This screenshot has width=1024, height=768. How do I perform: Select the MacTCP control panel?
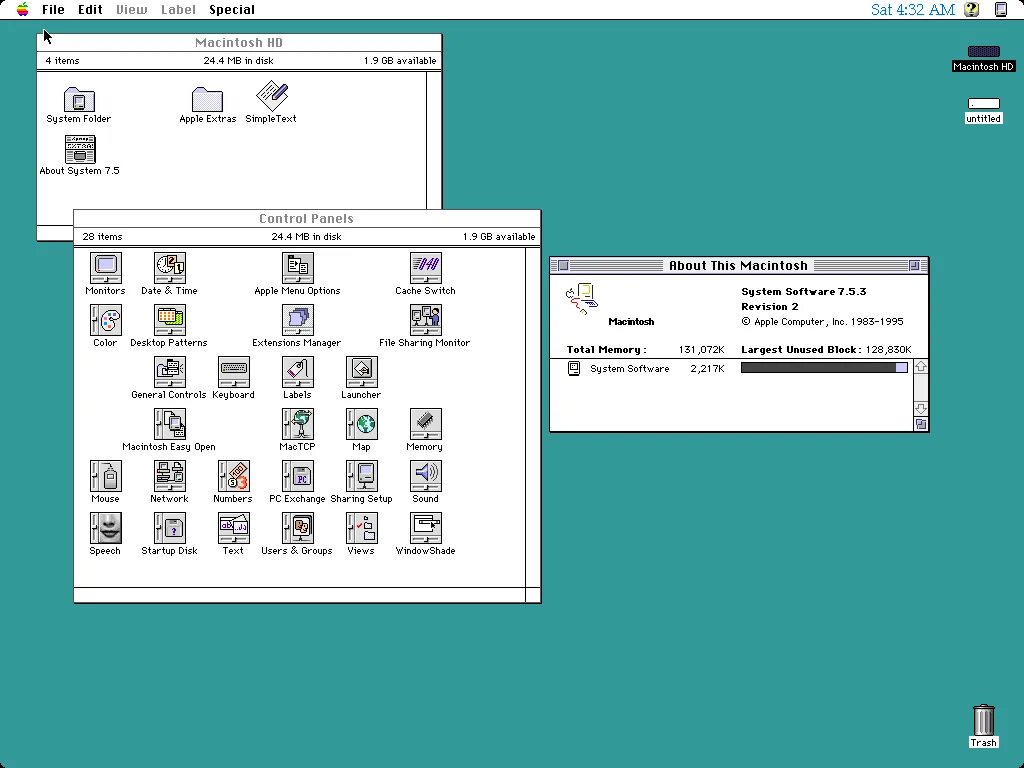point(297,424)
